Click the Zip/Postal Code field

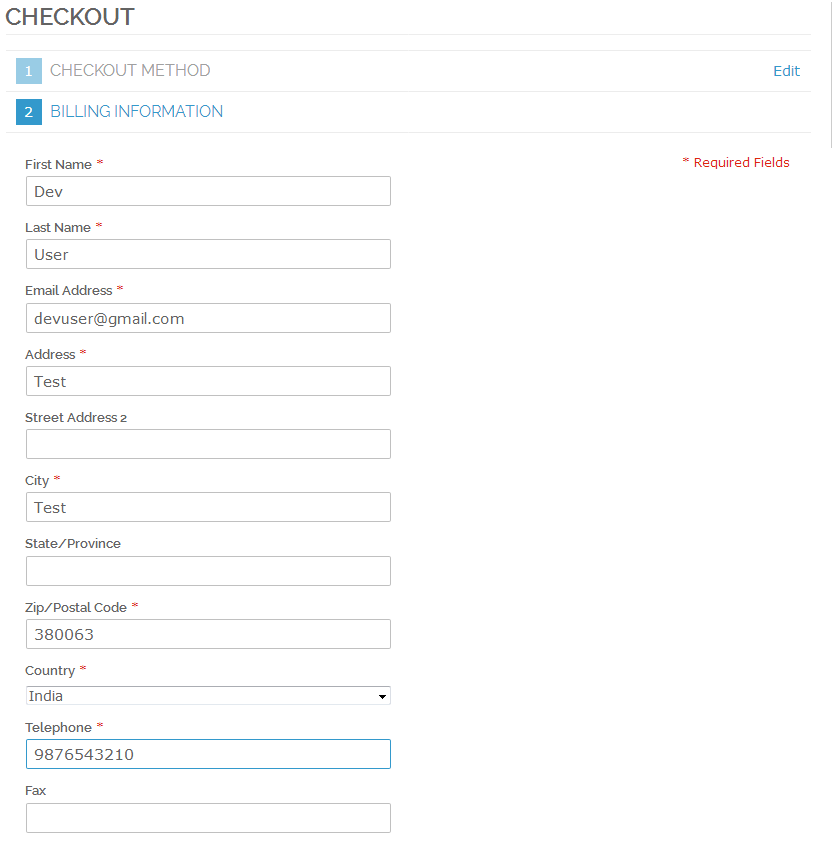pos(208,634)
